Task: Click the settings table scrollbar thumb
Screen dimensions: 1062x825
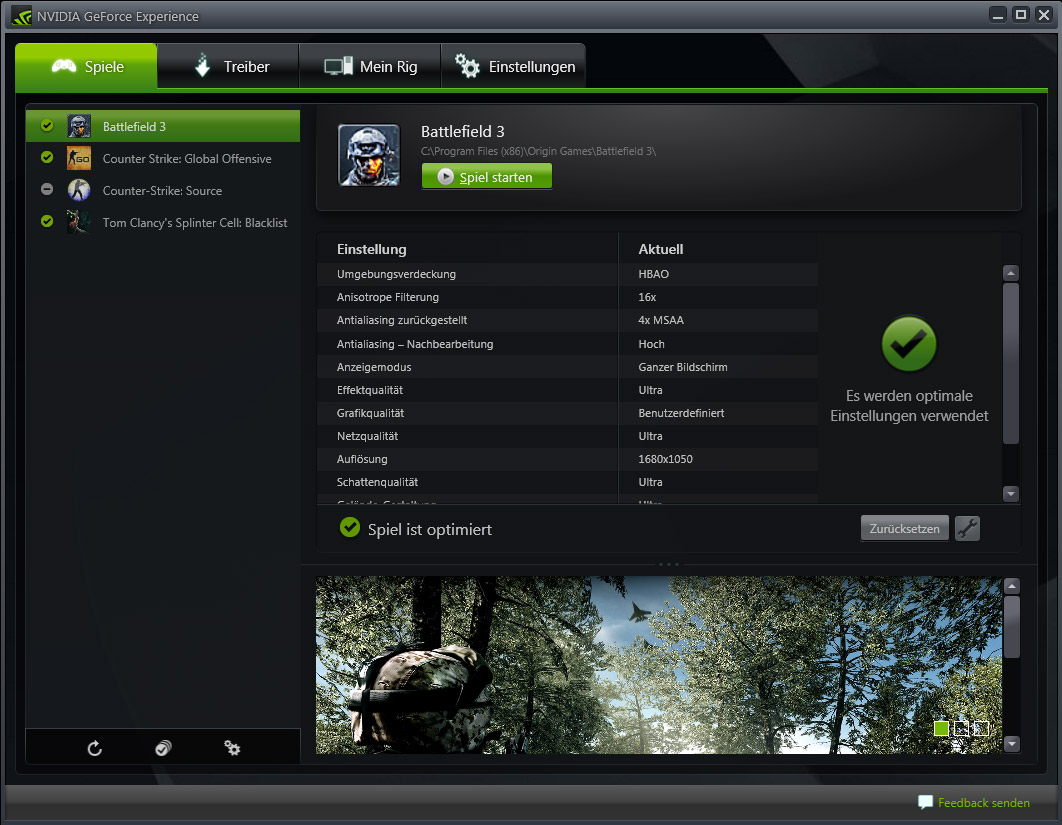Action: click(x=1011, y=364)
